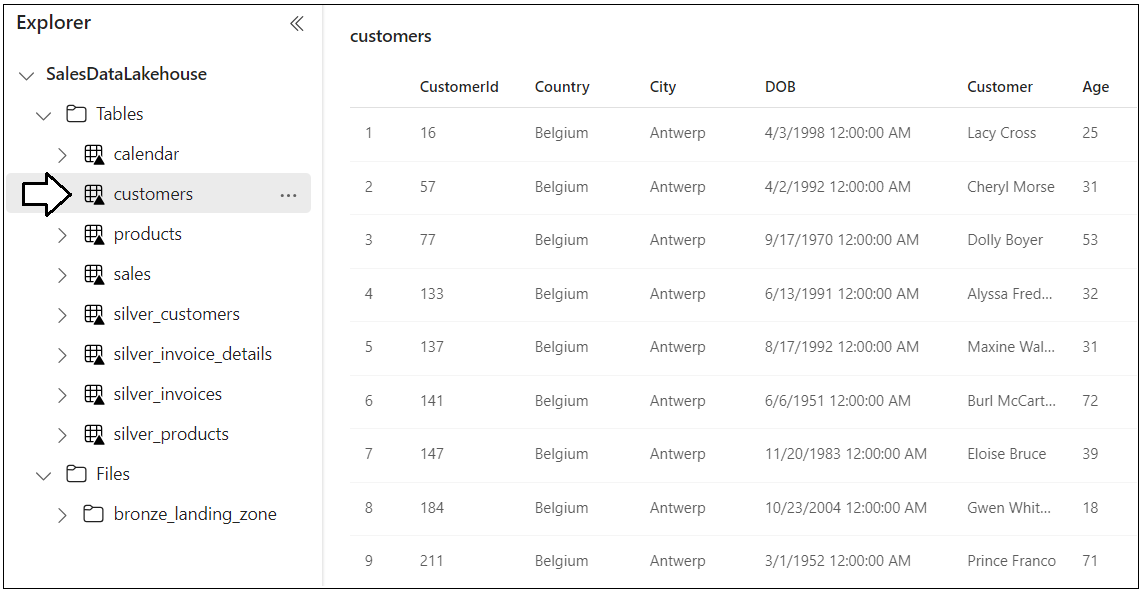1143x592 pixels.
Task: Collapse the Tables folder chevron
Action: point(44,115)
